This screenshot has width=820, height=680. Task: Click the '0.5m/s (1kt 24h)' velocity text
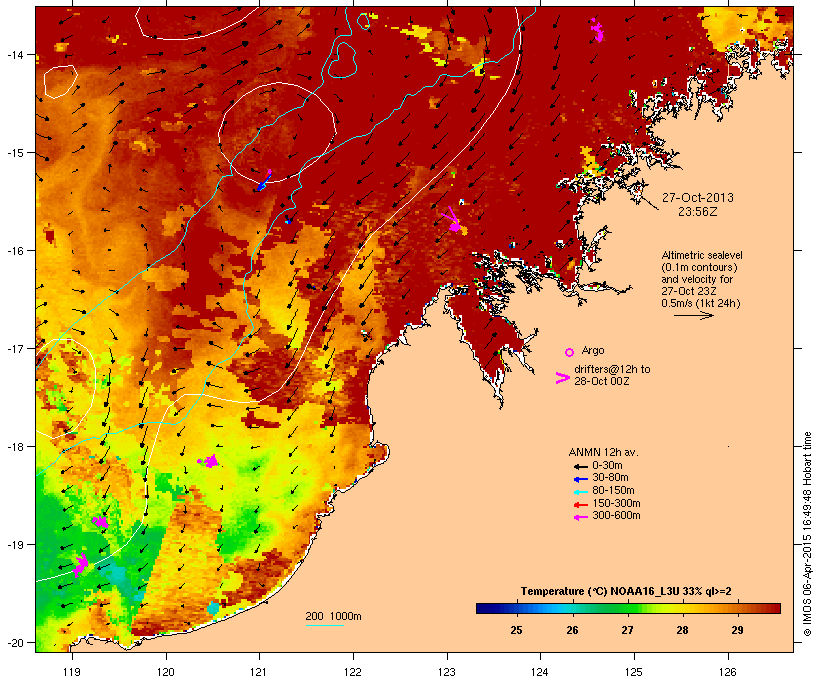click(x=701, y=303)
